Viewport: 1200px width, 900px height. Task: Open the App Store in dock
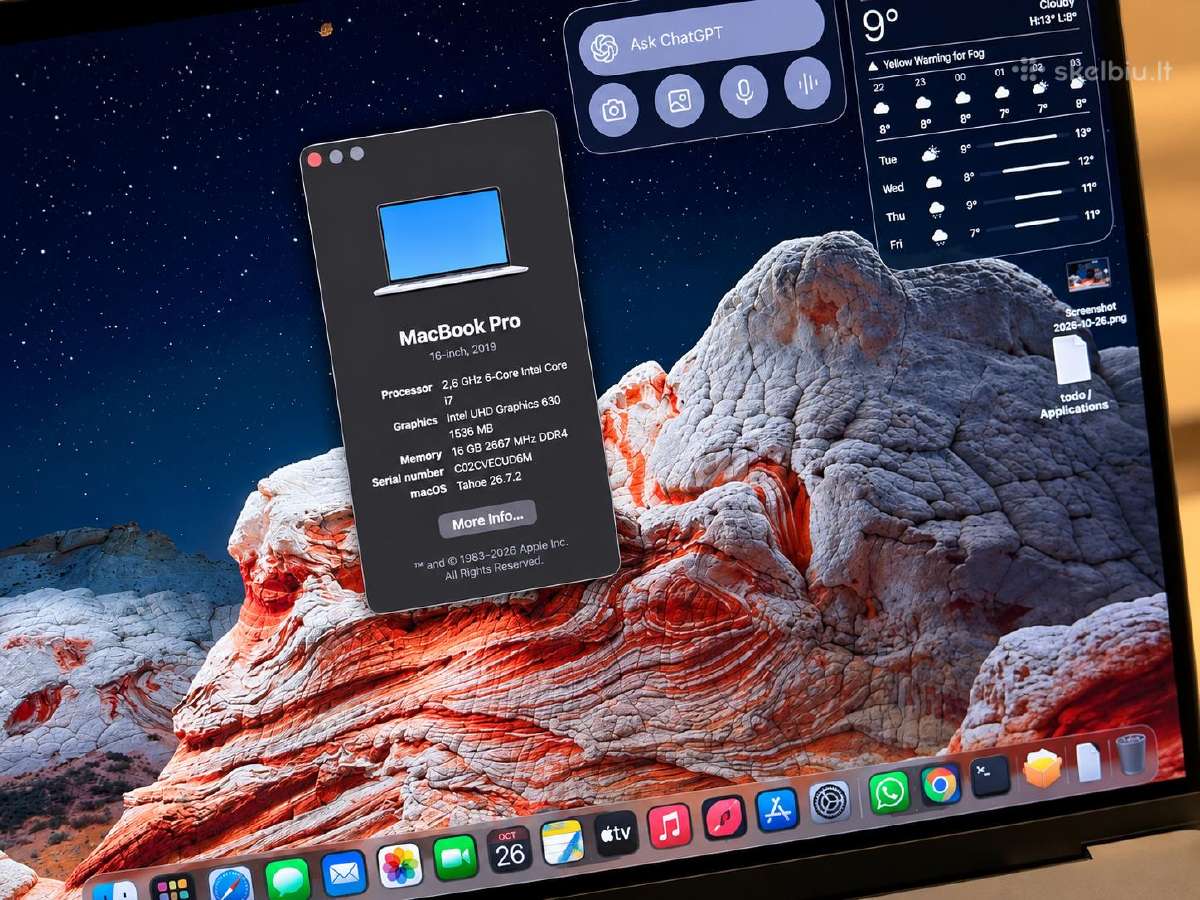point(777,809)
